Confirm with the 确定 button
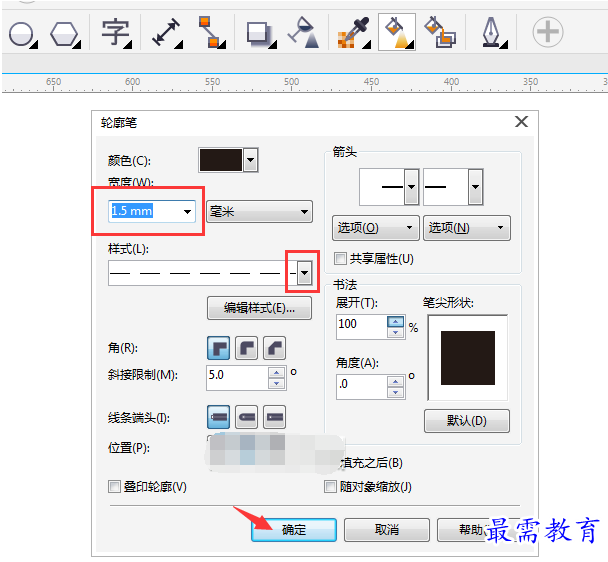 coord(294,529)
